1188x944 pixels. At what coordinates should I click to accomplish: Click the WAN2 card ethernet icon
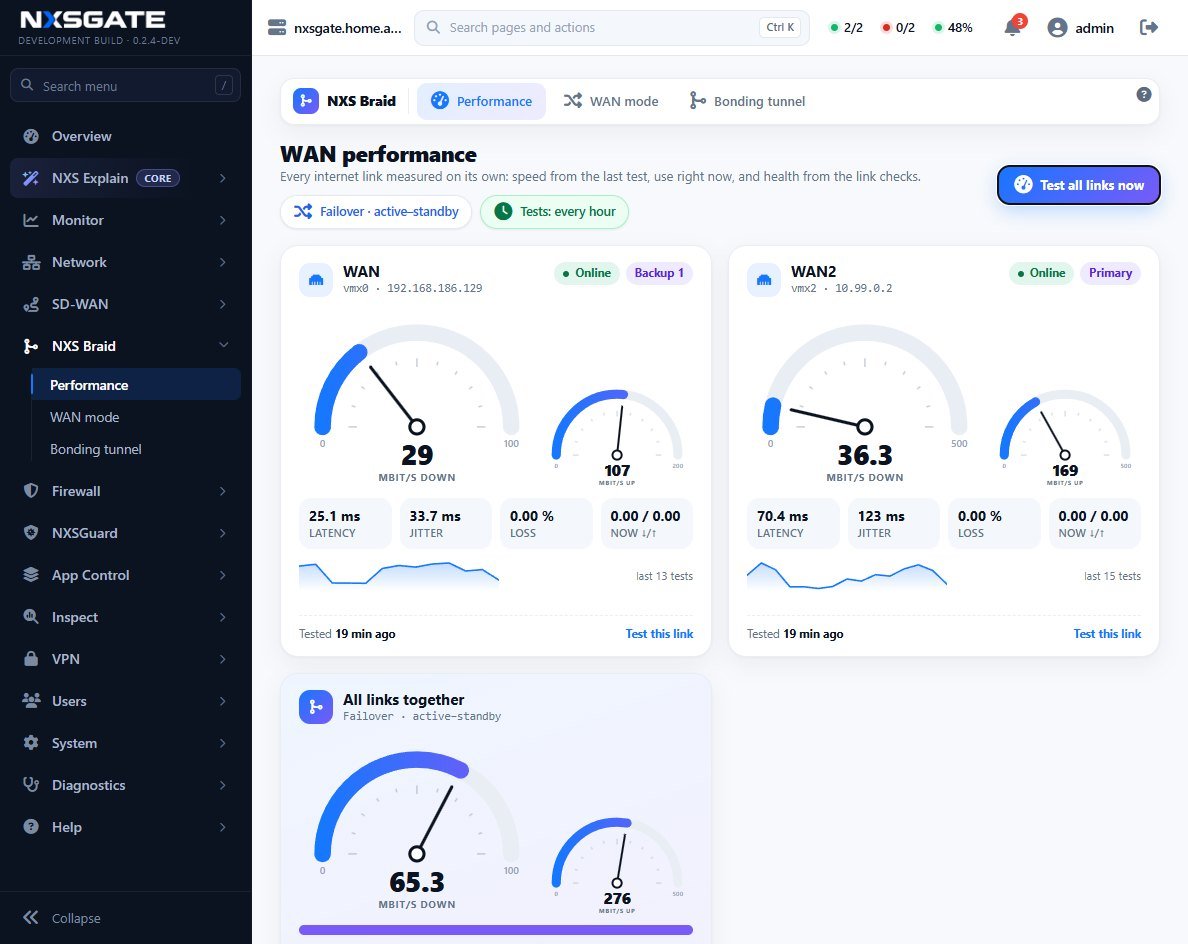click(x=764, y=280)
